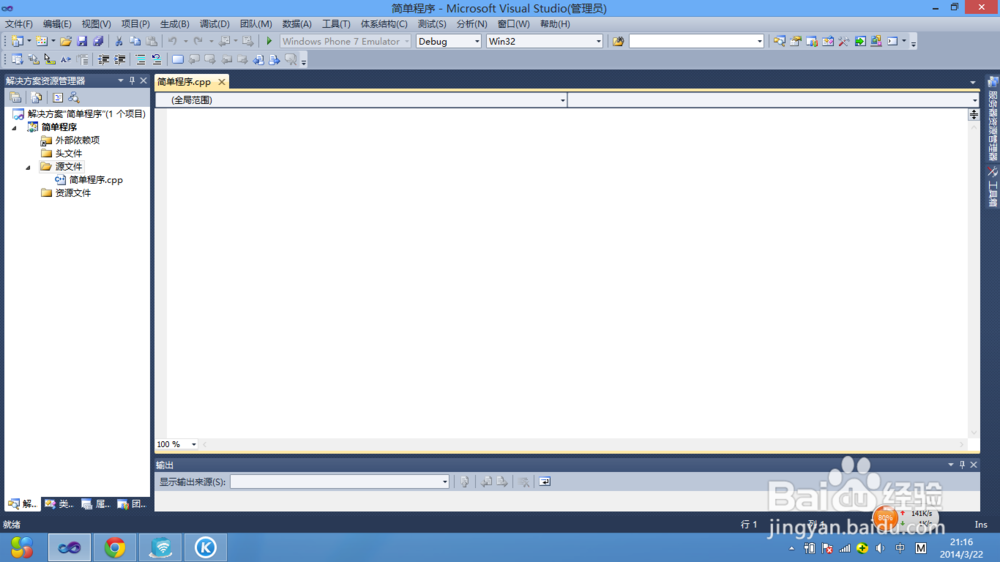Image resolution: width=1000 pixels, height=562 pixels.
Task: Click the Show All Files icon in Solution Explorer
Action: (36, 98)
